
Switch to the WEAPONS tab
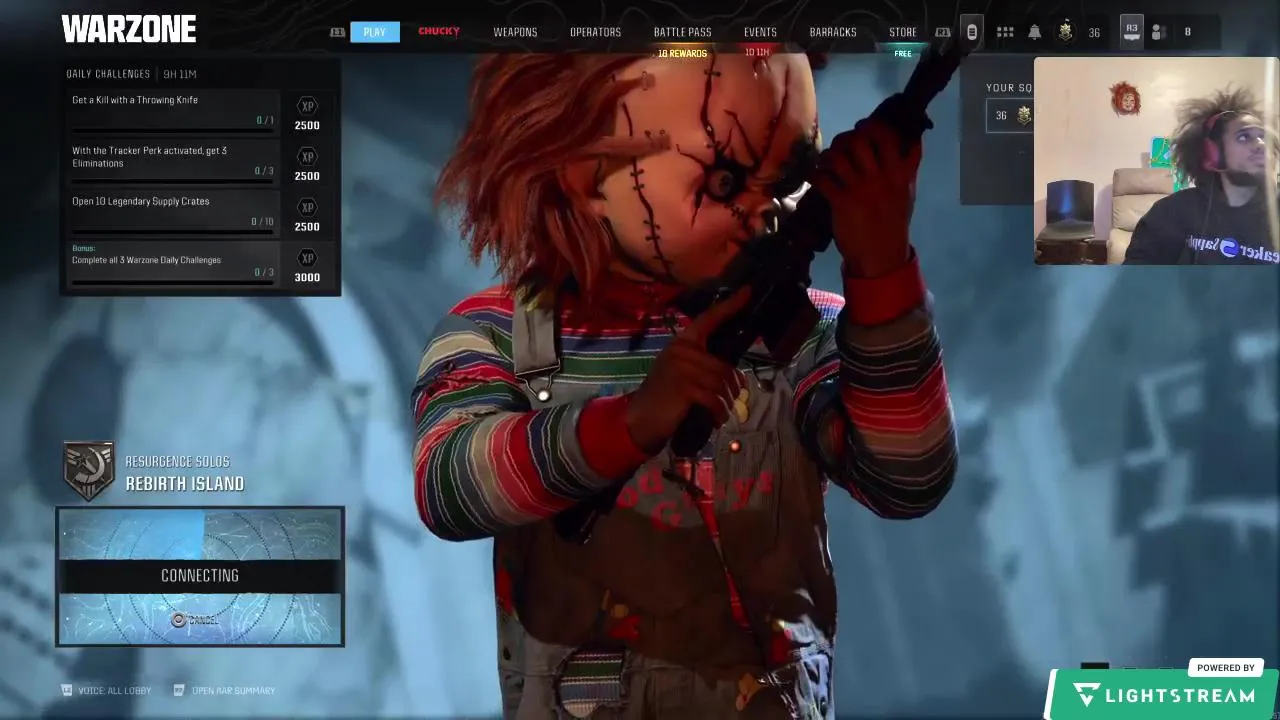515,32
